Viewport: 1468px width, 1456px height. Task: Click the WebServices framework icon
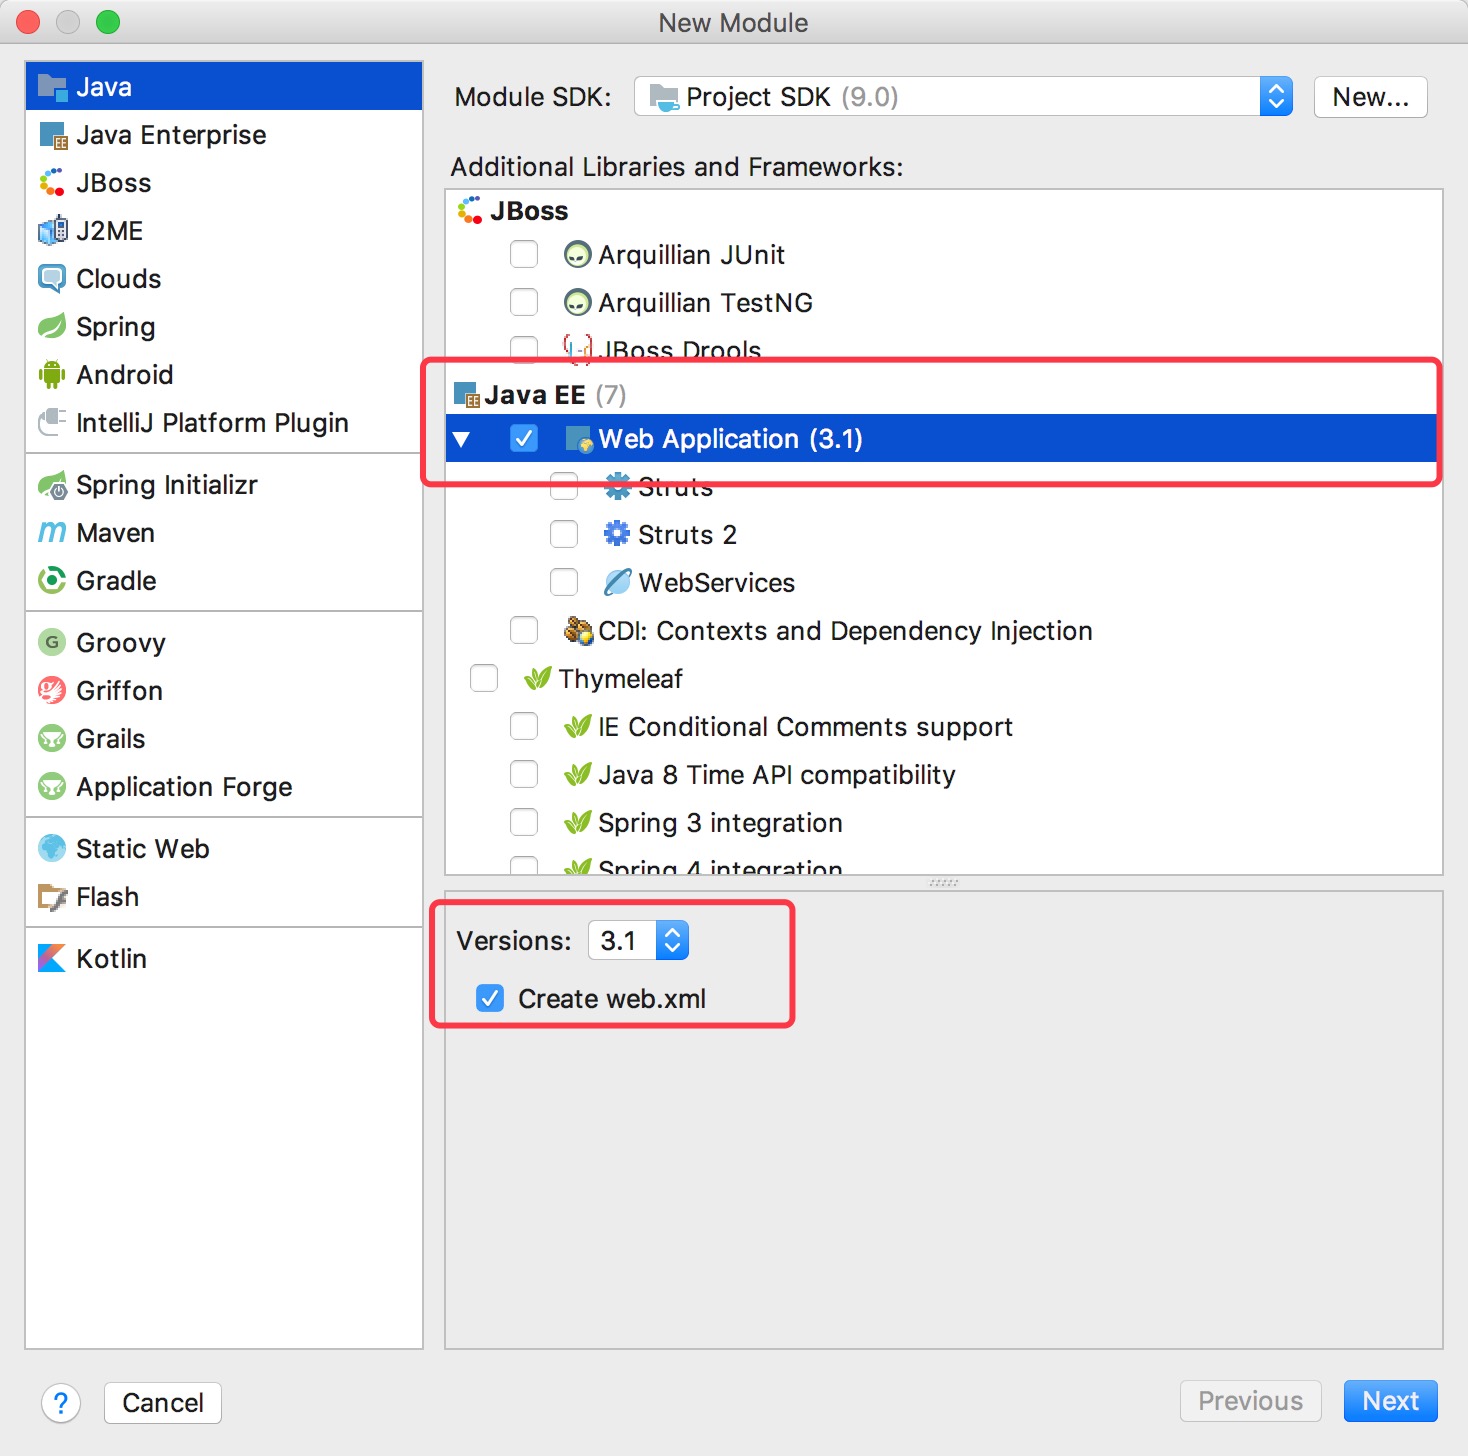[618, 582]
